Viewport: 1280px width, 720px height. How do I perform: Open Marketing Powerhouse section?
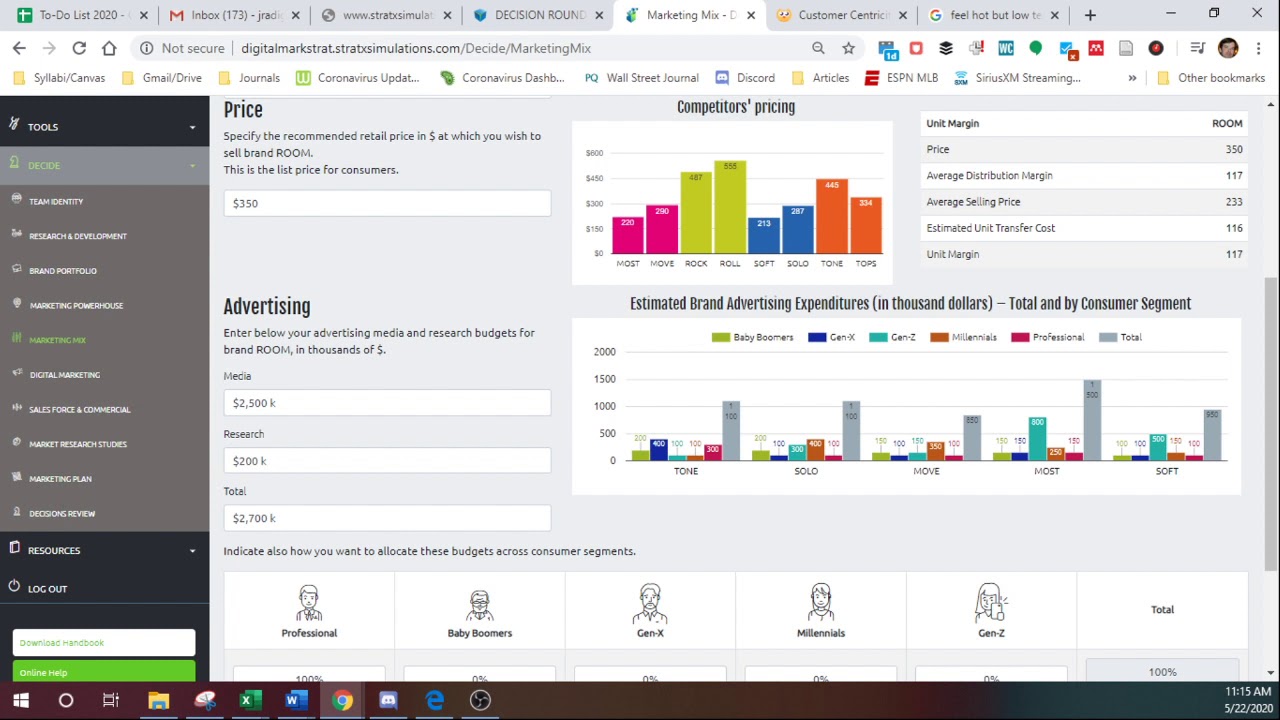coord(76,305)
